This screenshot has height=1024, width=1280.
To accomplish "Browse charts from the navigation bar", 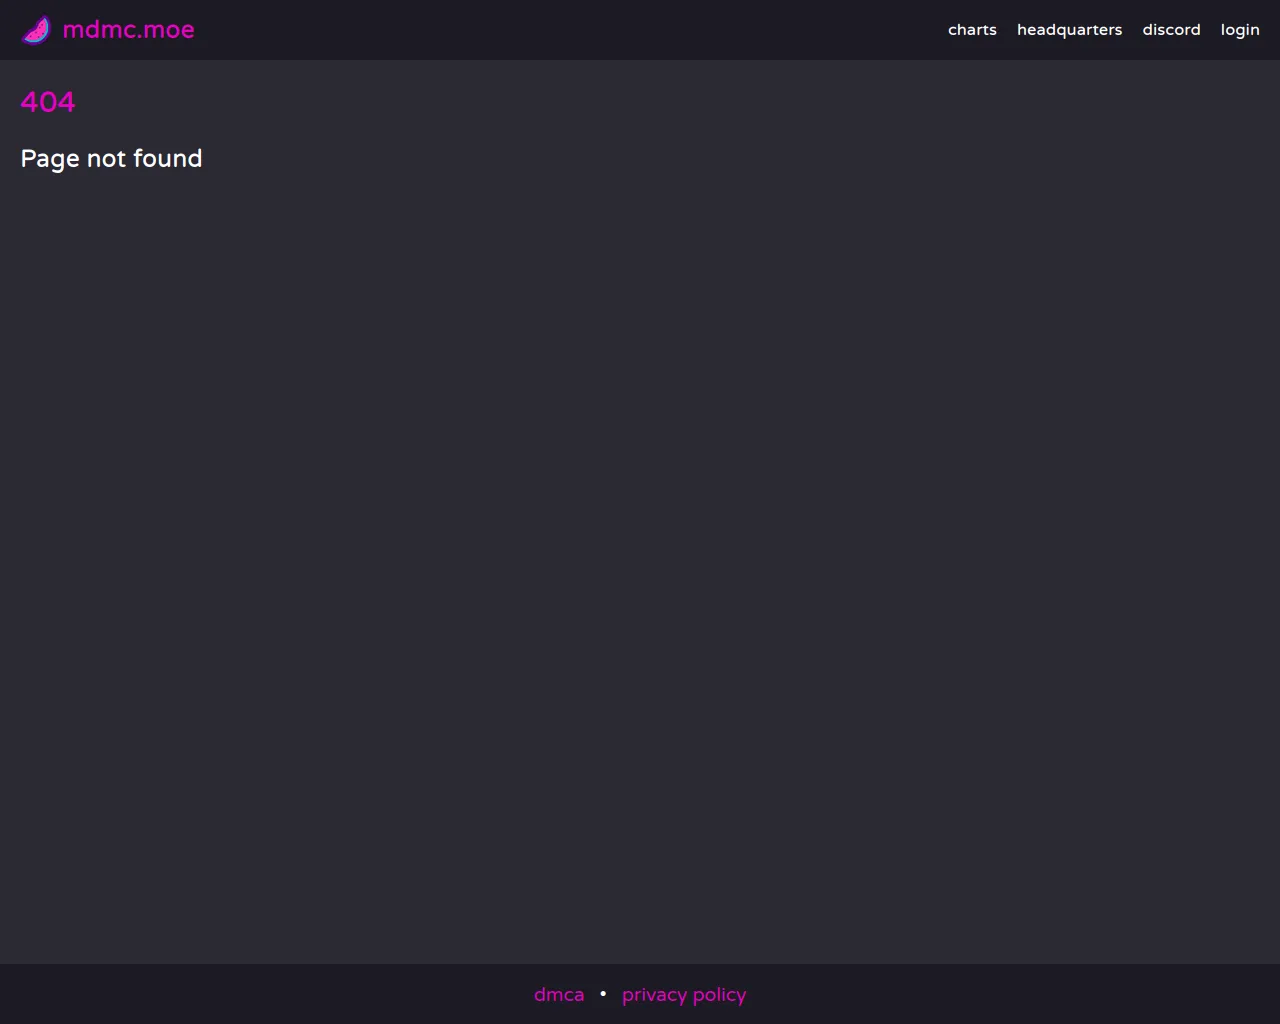I will pyautogui.click(x=972, y=30).
